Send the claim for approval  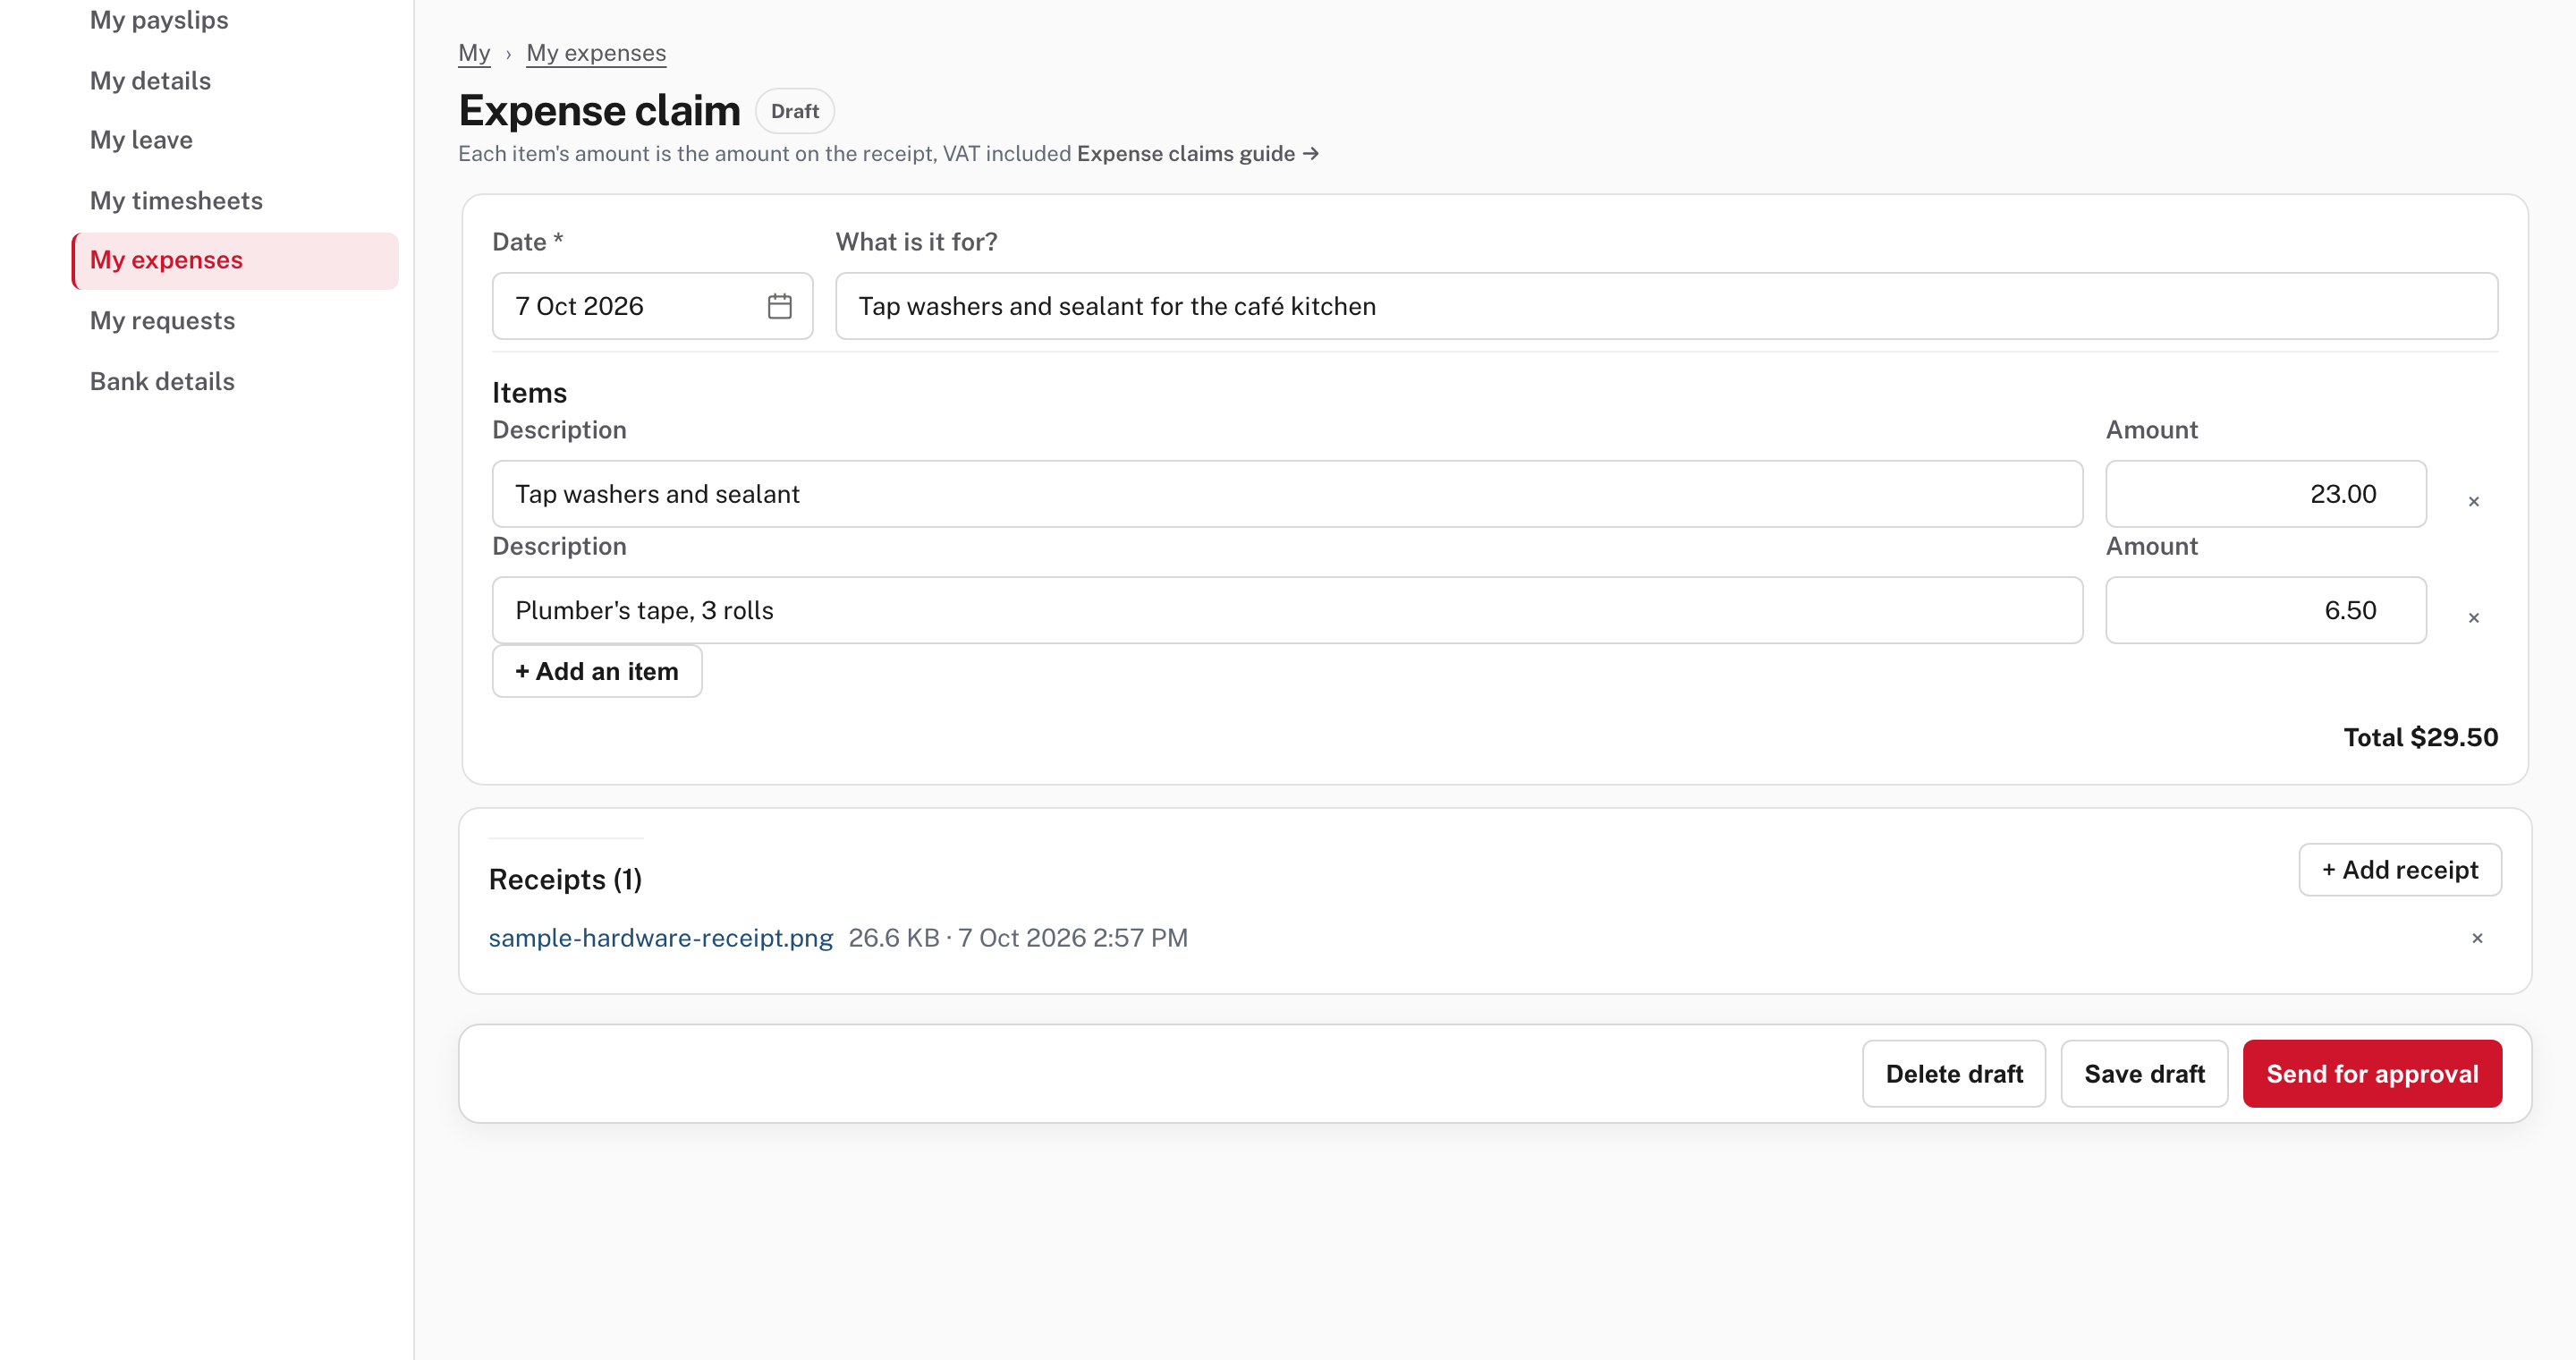click(2371, 1074)
